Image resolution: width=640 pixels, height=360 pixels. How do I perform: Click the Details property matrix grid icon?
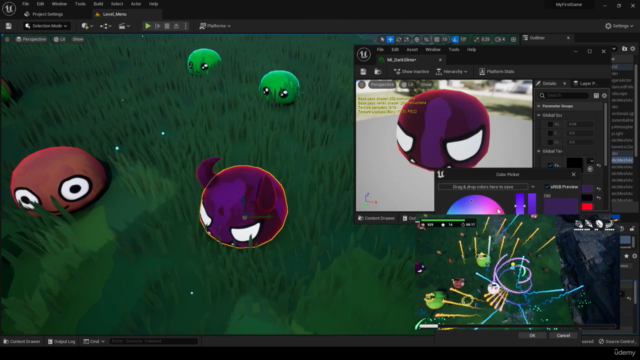596,96
